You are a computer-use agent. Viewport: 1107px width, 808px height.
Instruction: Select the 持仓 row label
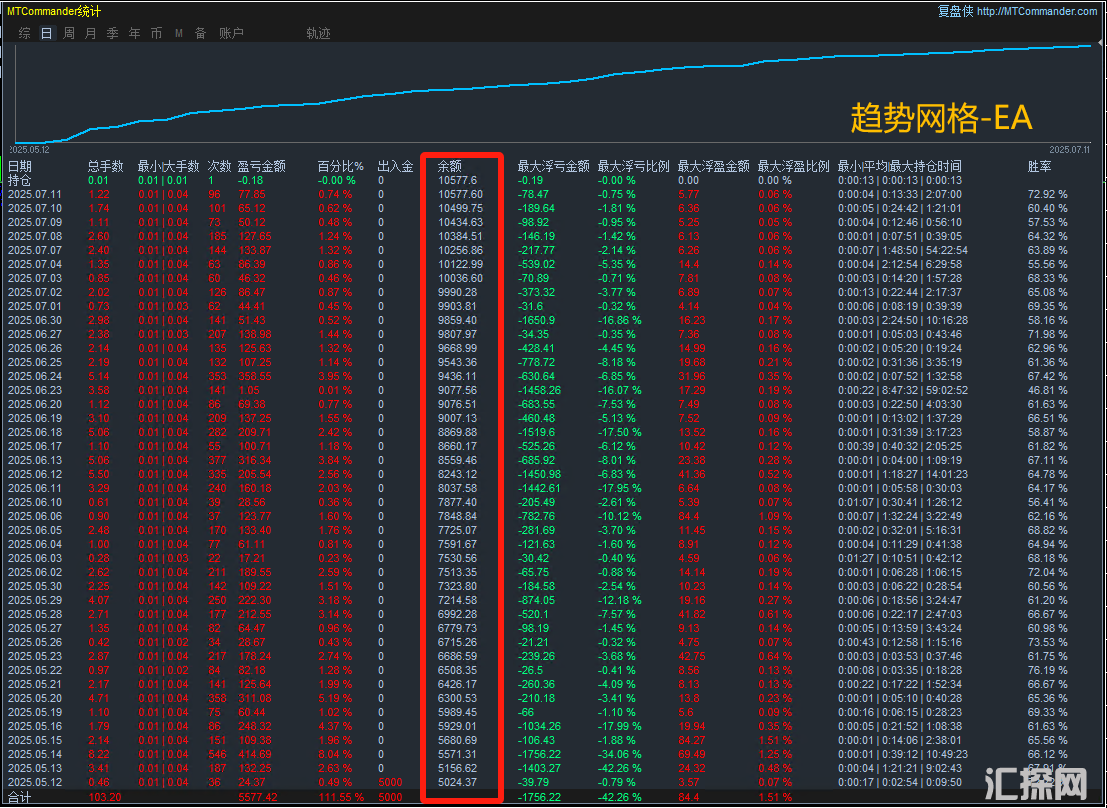click(x=20, y=180)
